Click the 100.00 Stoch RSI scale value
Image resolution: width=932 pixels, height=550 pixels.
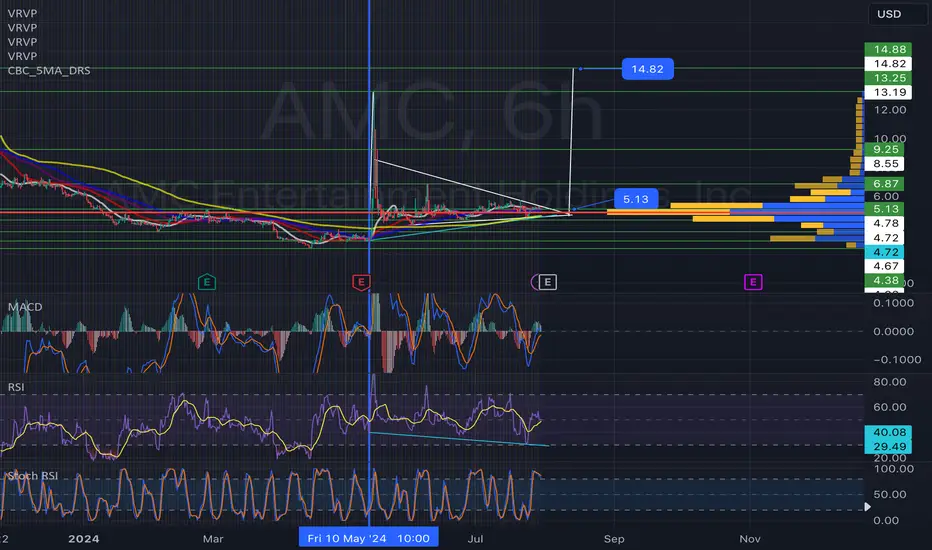click(893, 469)
